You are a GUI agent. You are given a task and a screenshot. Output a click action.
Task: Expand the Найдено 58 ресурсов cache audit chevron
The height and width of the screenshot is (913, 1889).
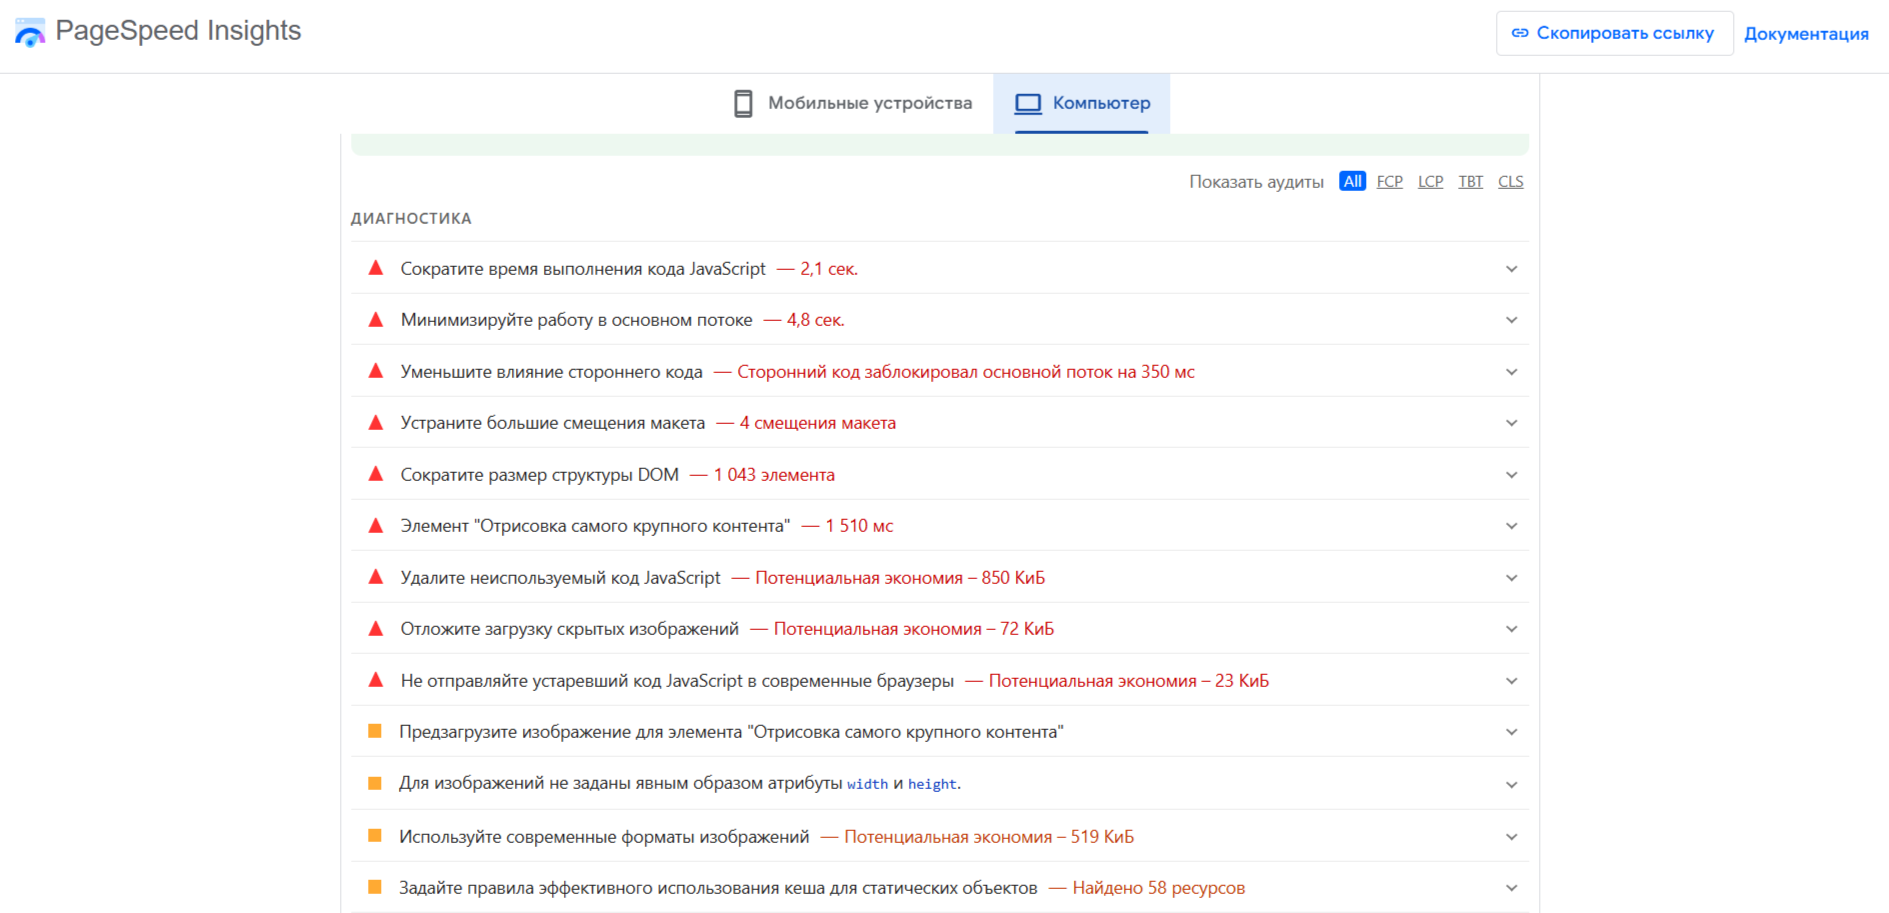(1511, 888)
